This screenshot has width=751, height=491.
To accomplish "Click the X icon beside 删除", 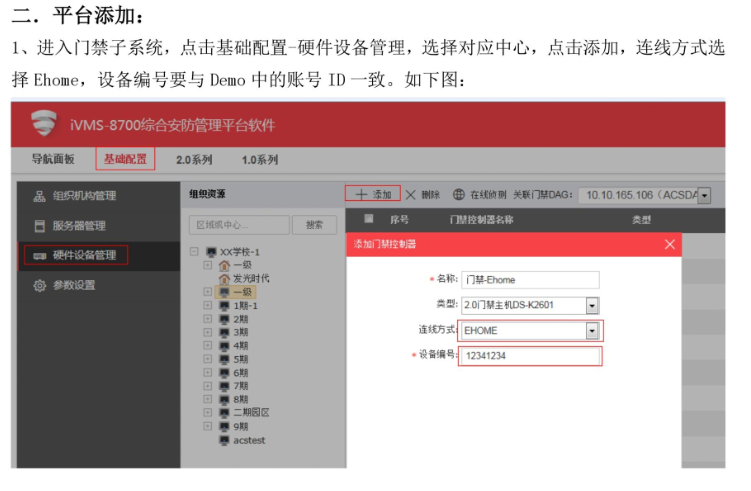I will (410, 194).
